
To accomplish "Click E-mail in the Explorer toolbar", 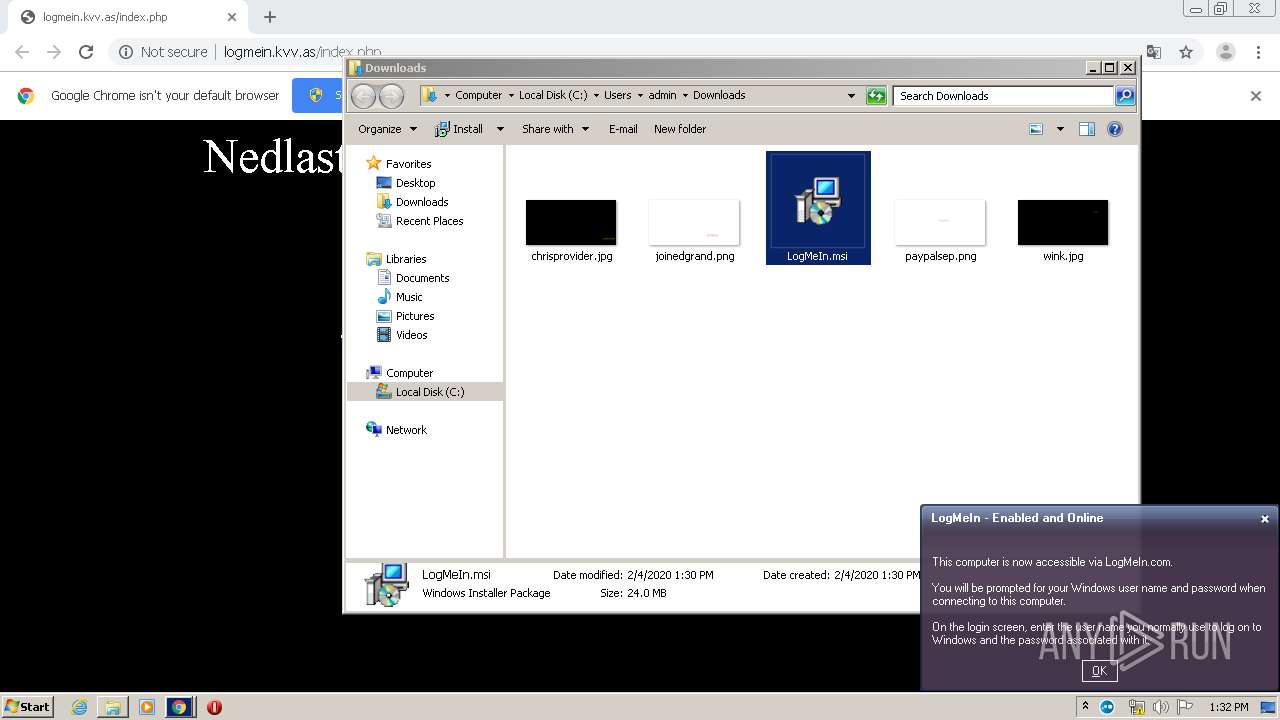I will point(623,129).
